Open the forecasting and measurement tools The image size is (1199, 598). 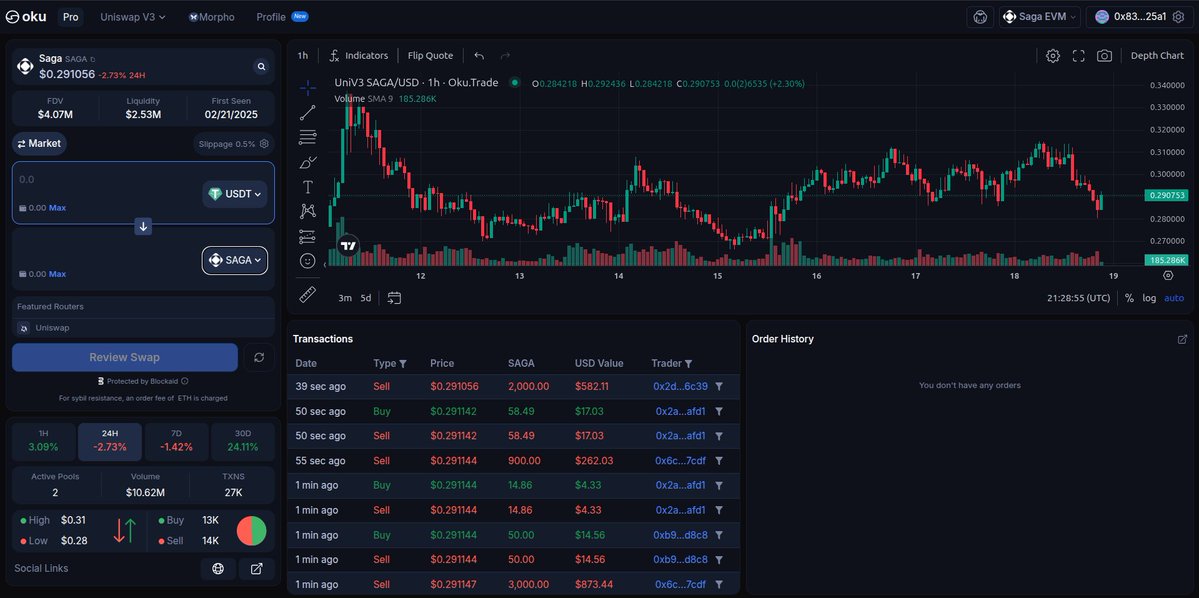pyautogui.click(x=307, y=236)
